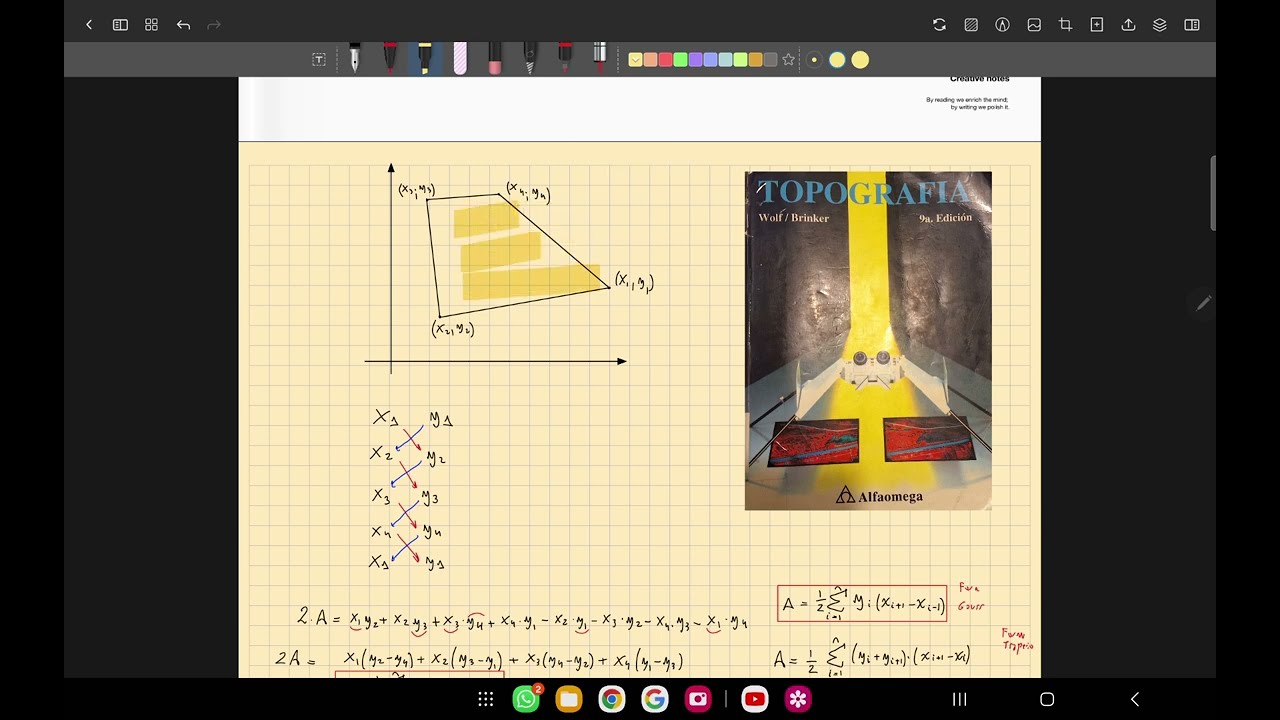Open the Google app in taskbar
Image resolution: width=1280 pixels, height=720 pixels.
tap(655, 699)
